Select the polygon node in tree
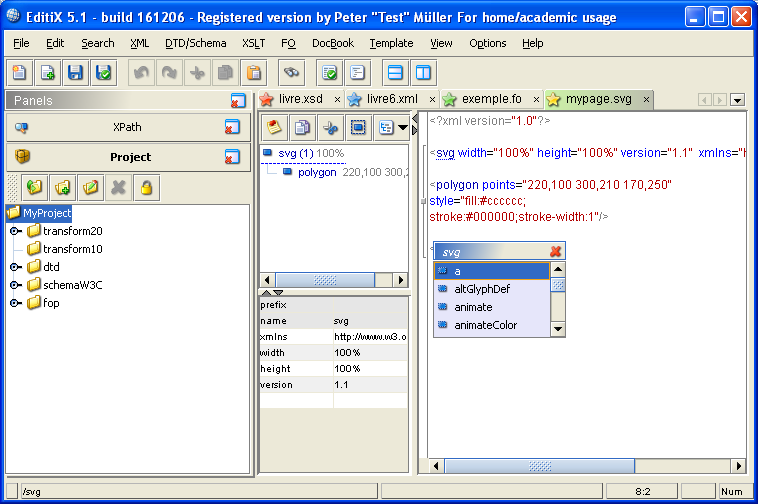Screen dimensions: 758x504 pyautogui.click(x=317, y=172)
